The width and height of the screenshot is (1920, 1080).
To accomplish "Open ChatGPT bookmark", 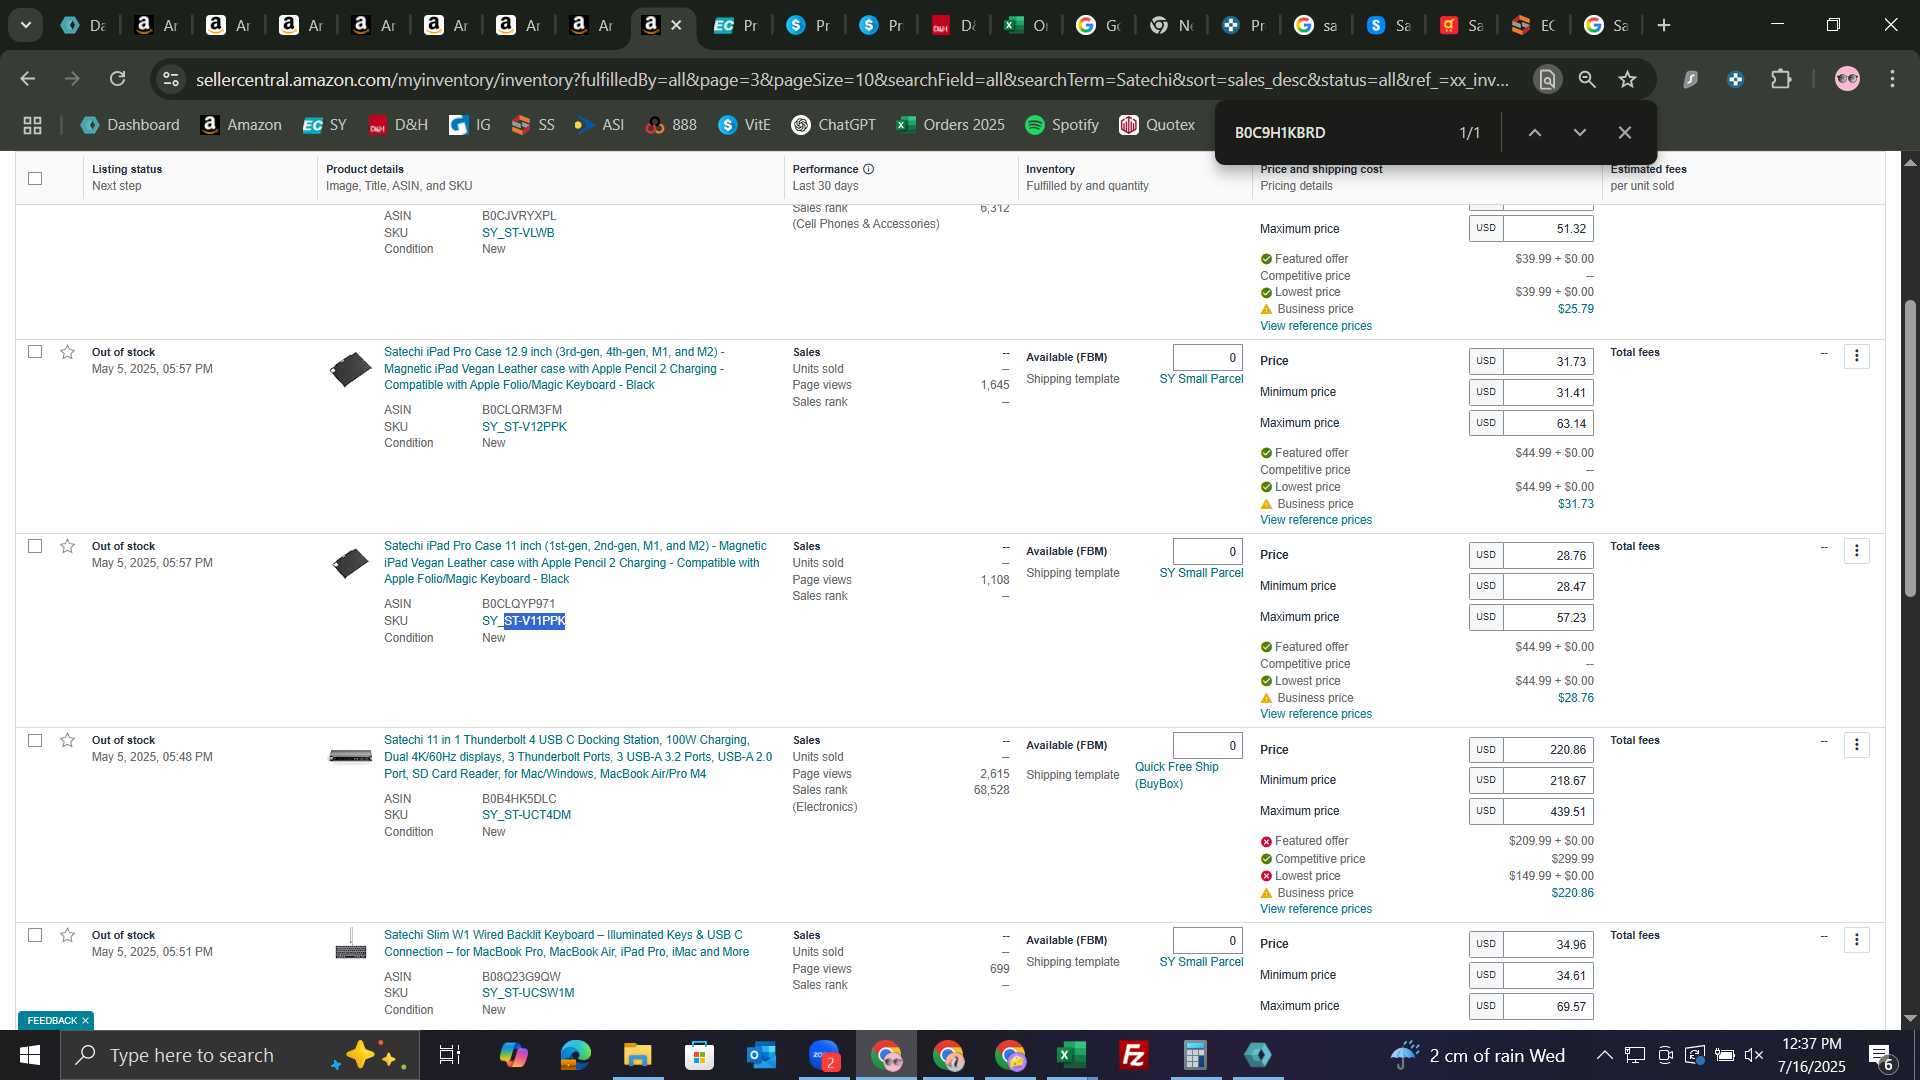I will (833, 125).
